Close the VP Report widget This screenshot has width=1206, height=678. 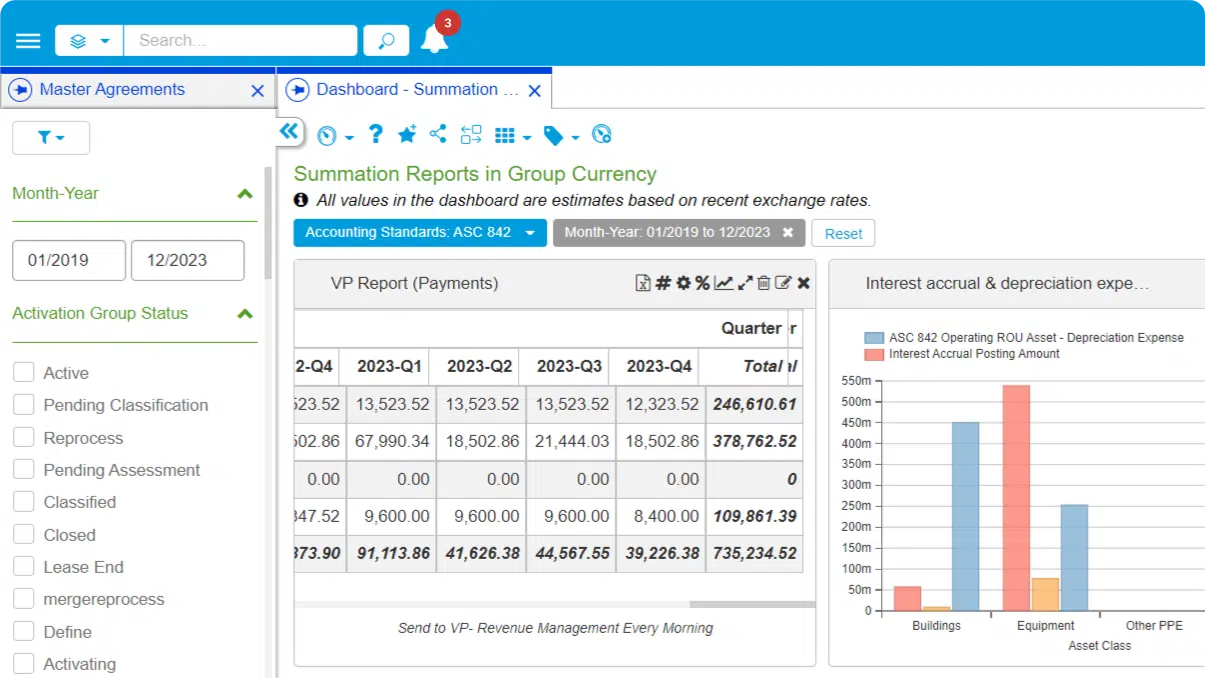(x=803, y=284)
